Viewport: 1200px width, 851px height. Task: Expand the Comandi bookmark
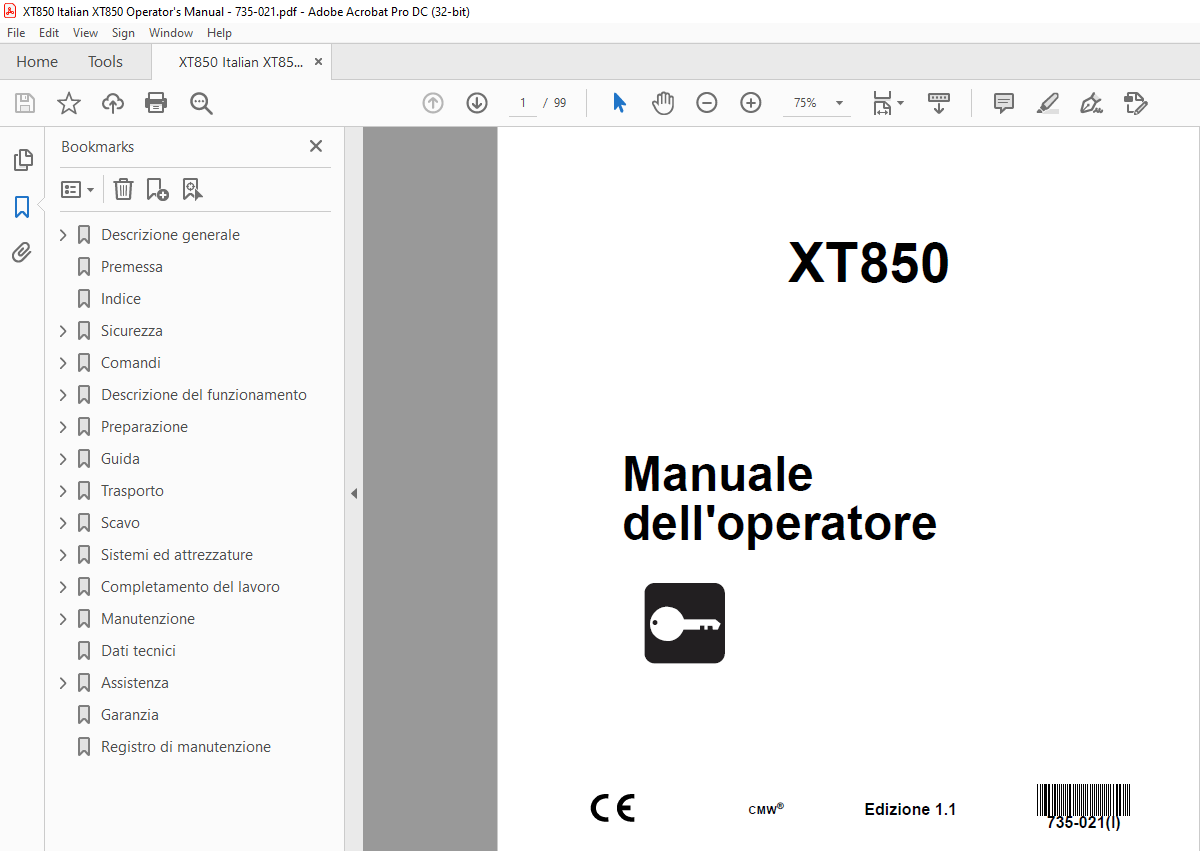coord(63,363)
